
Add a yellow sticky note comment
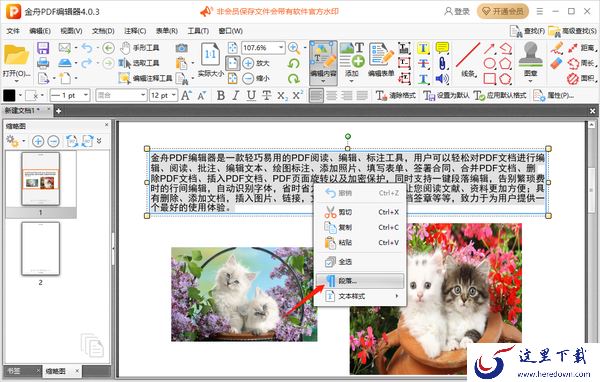[x=442, y=48]
